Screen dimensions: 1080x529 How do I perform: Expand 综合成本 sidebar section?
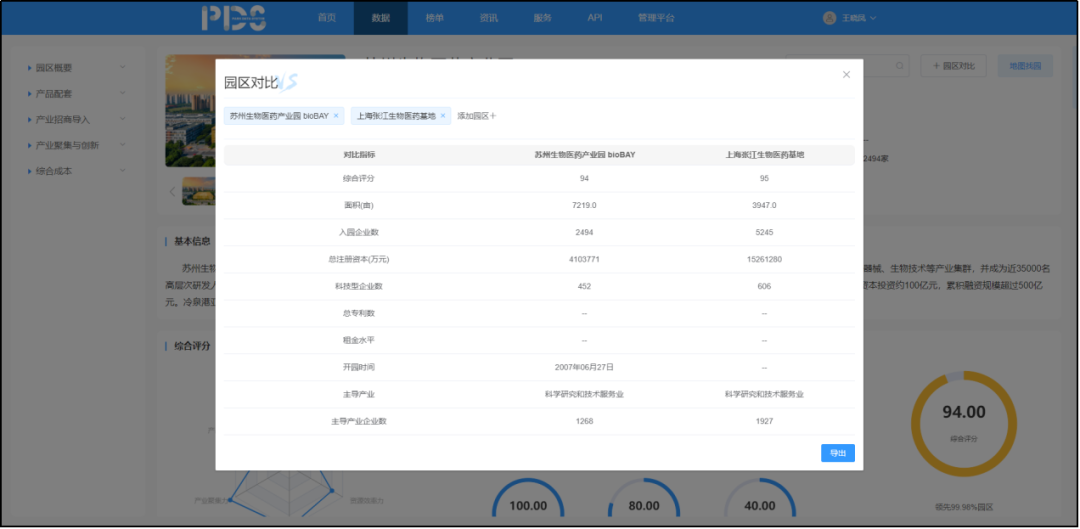click(76, 171)
